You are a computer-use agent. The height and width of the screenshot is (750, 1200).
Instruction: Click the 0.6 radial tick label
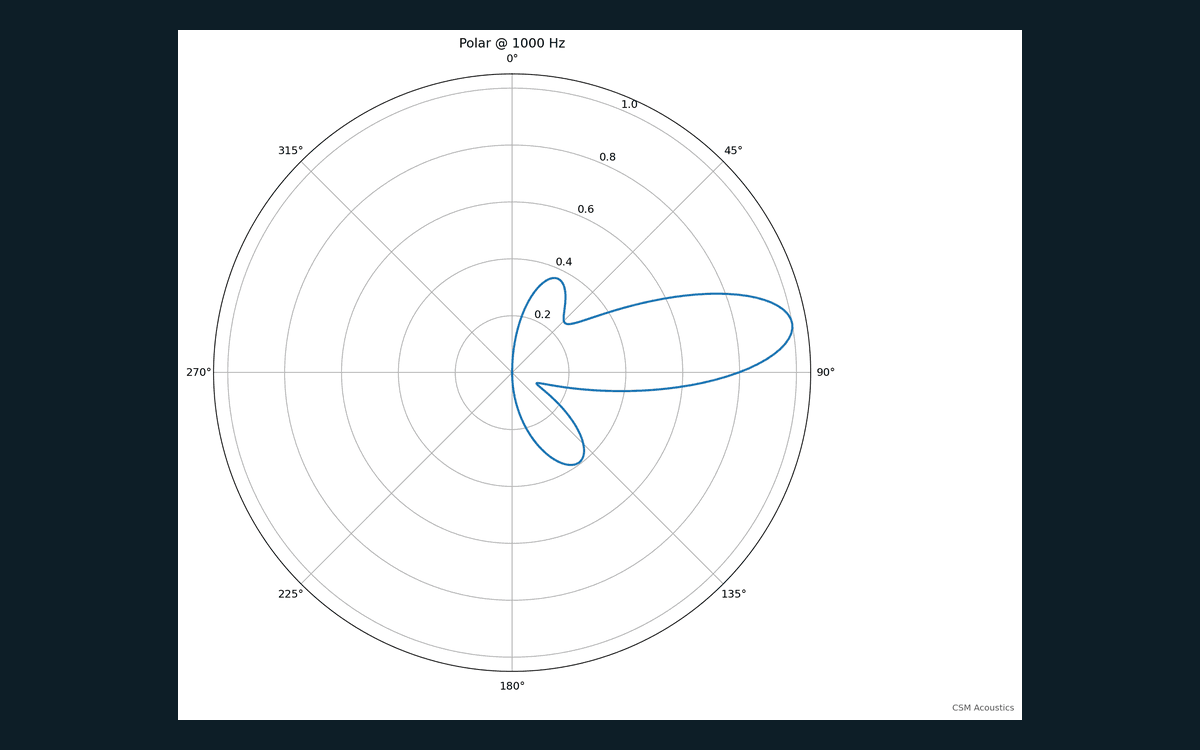click(x=586, y=209)
